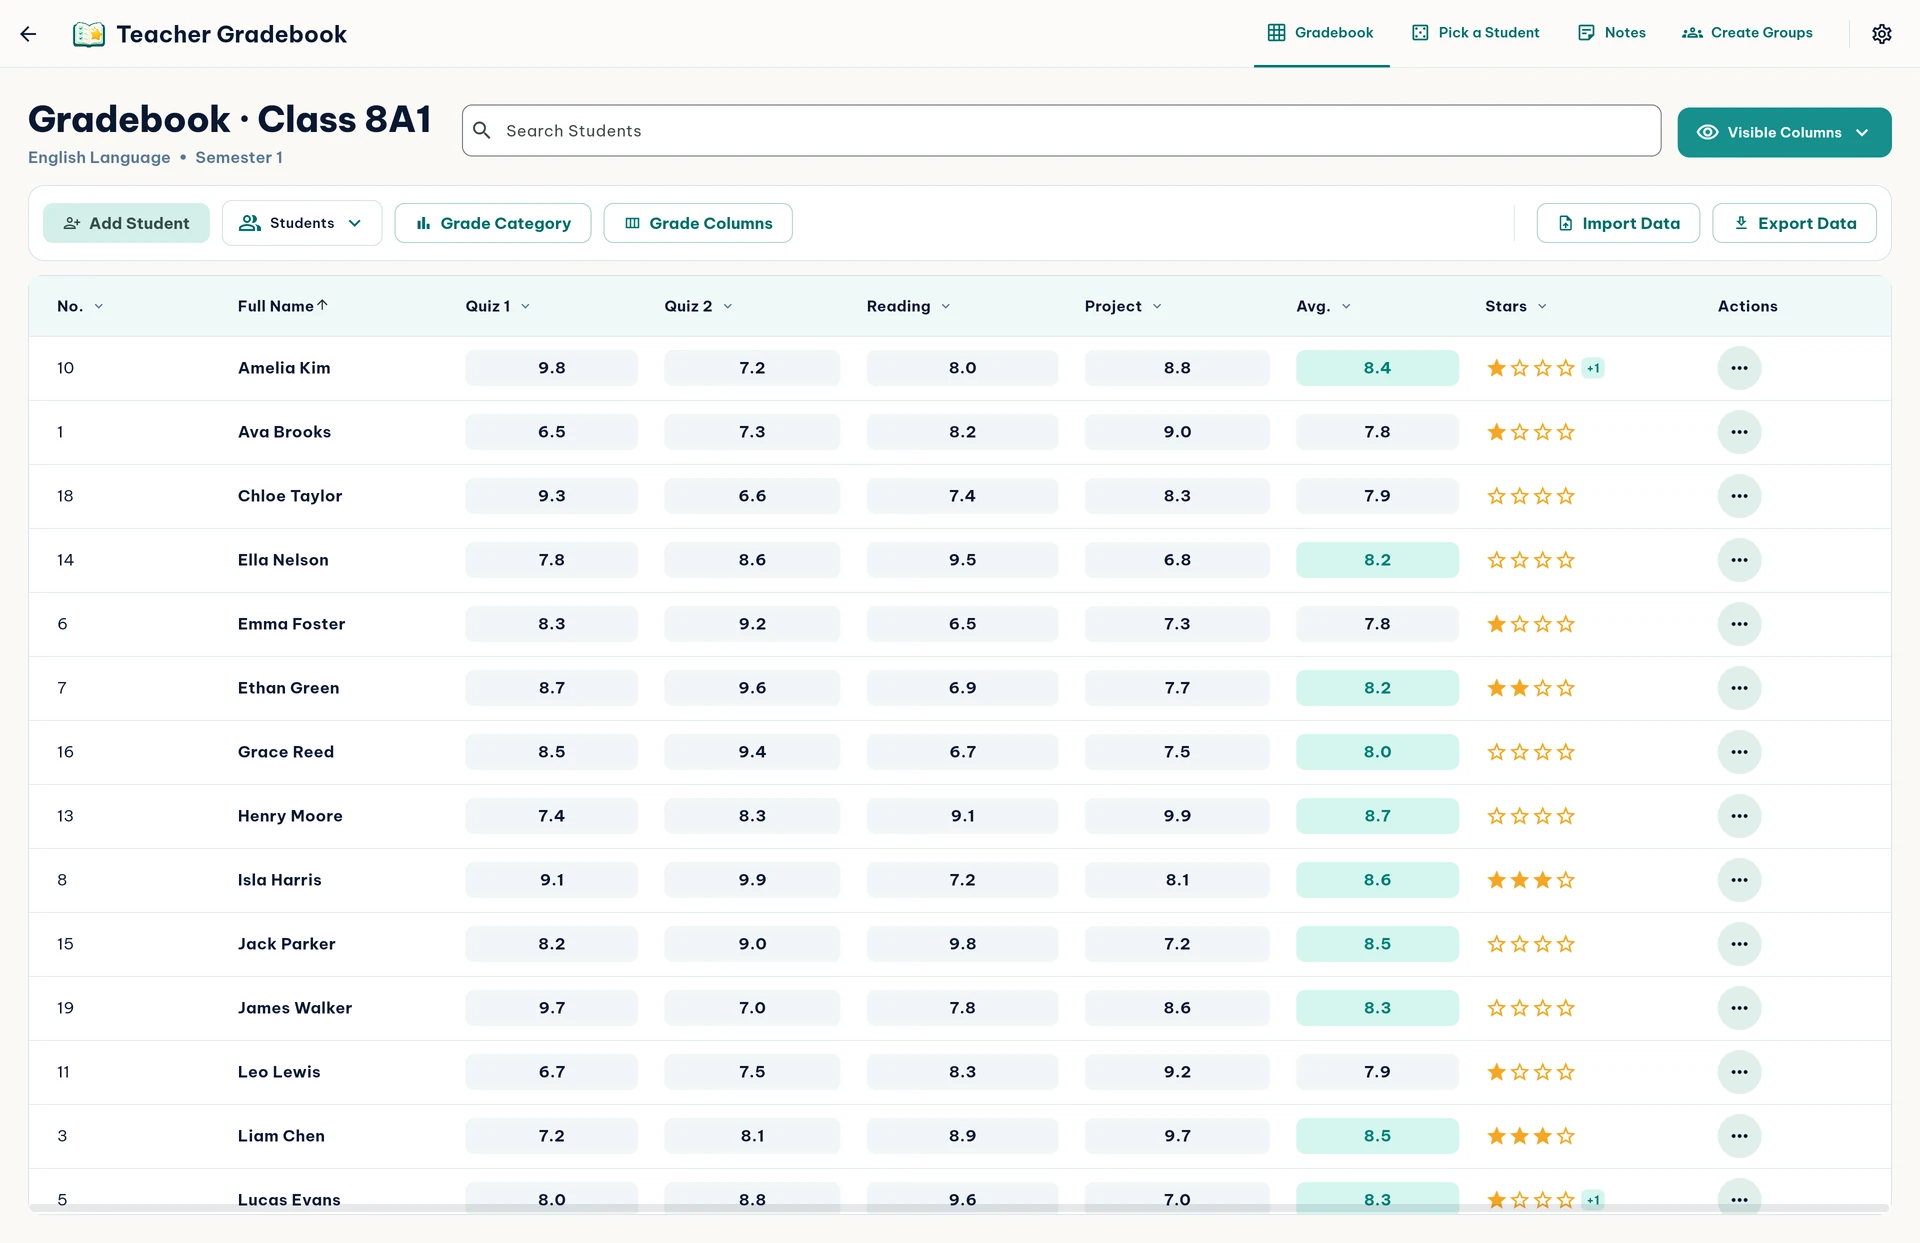Open actions menu for Ethan Green

coord(1739,688)
